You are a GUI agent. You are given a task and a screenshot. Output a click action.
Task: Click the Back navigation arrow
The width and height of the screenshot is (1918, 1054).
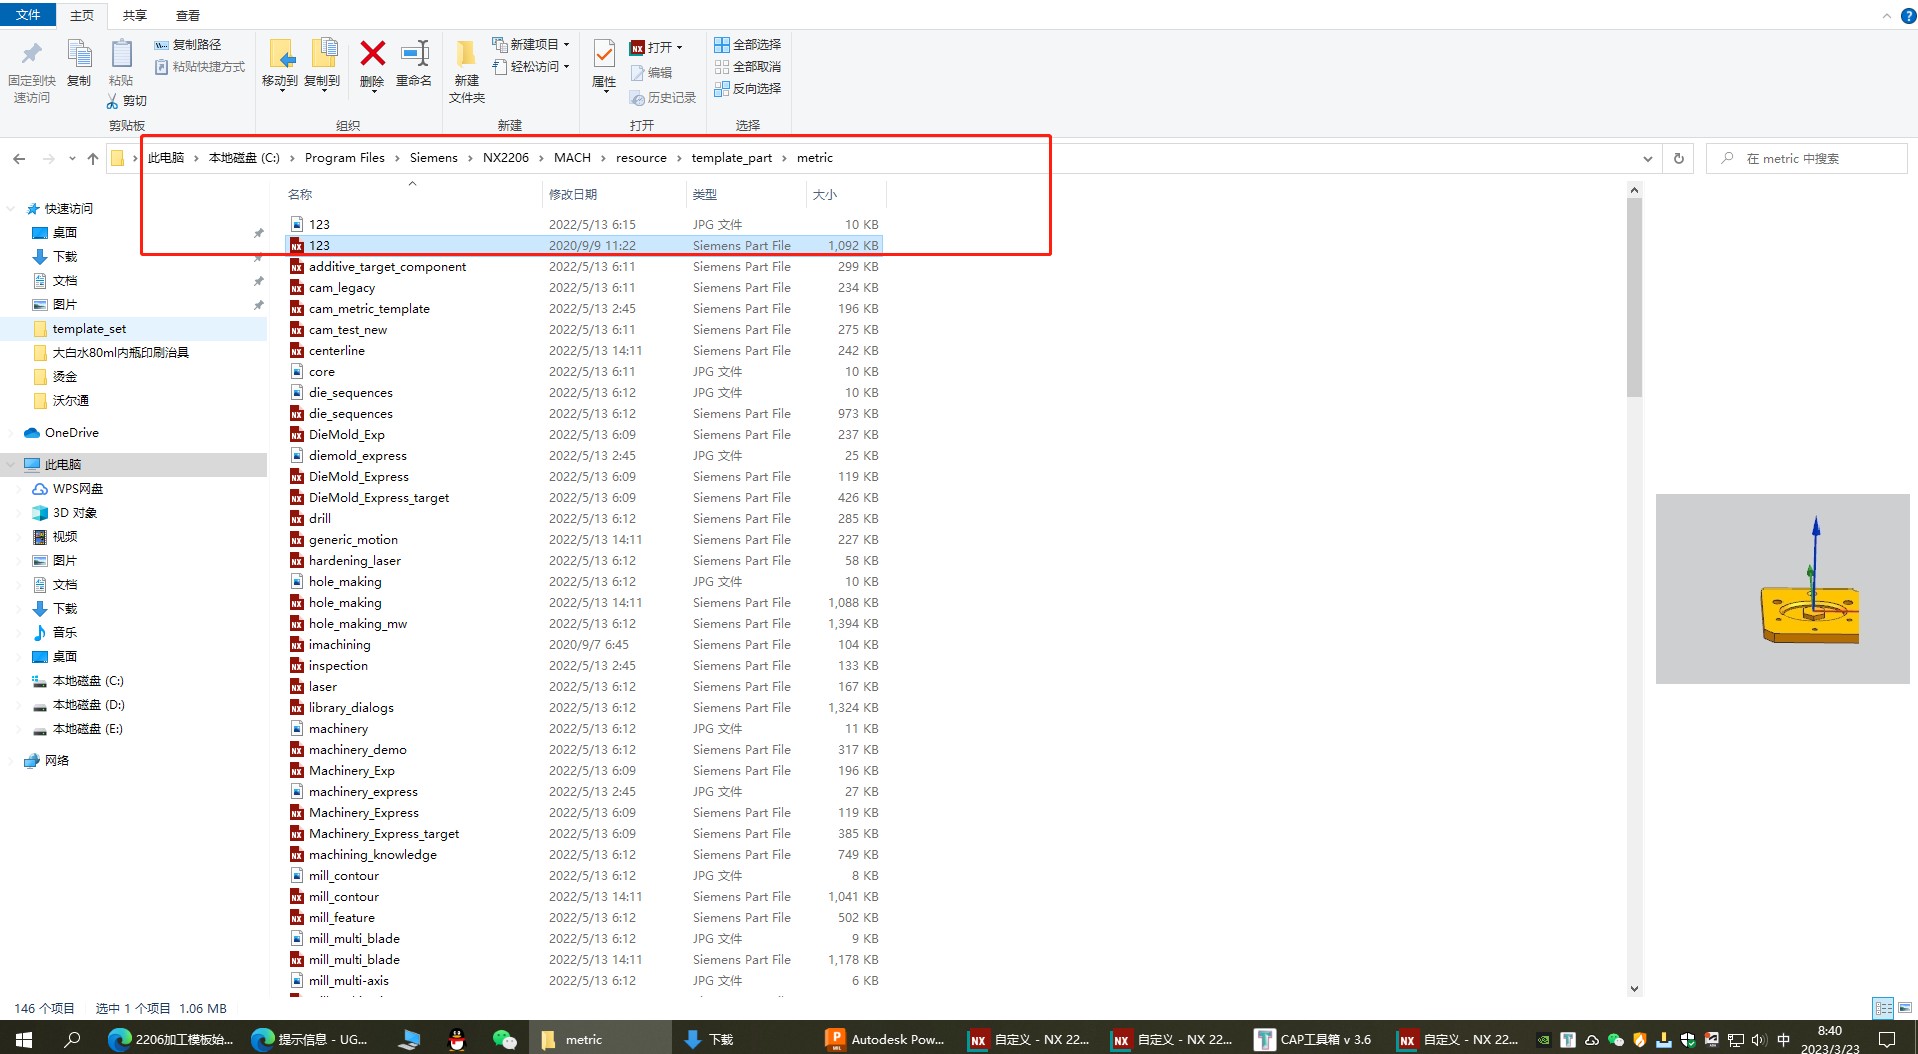click(x=19, y=158)
